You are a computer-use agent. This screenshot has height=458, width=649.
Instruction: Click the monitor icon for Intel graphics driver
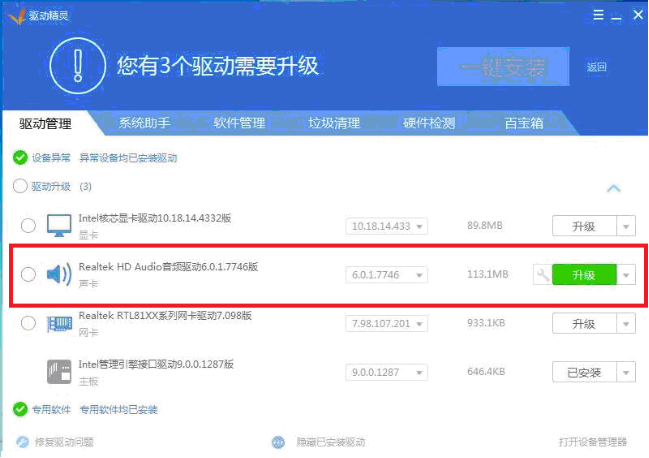click(59, 226)
